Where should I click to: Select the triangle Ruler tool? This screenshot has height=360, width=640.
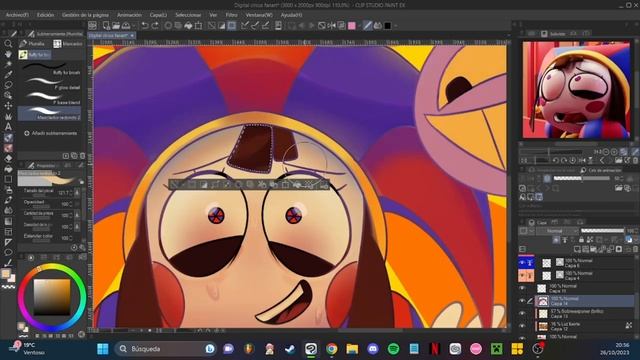8,242
